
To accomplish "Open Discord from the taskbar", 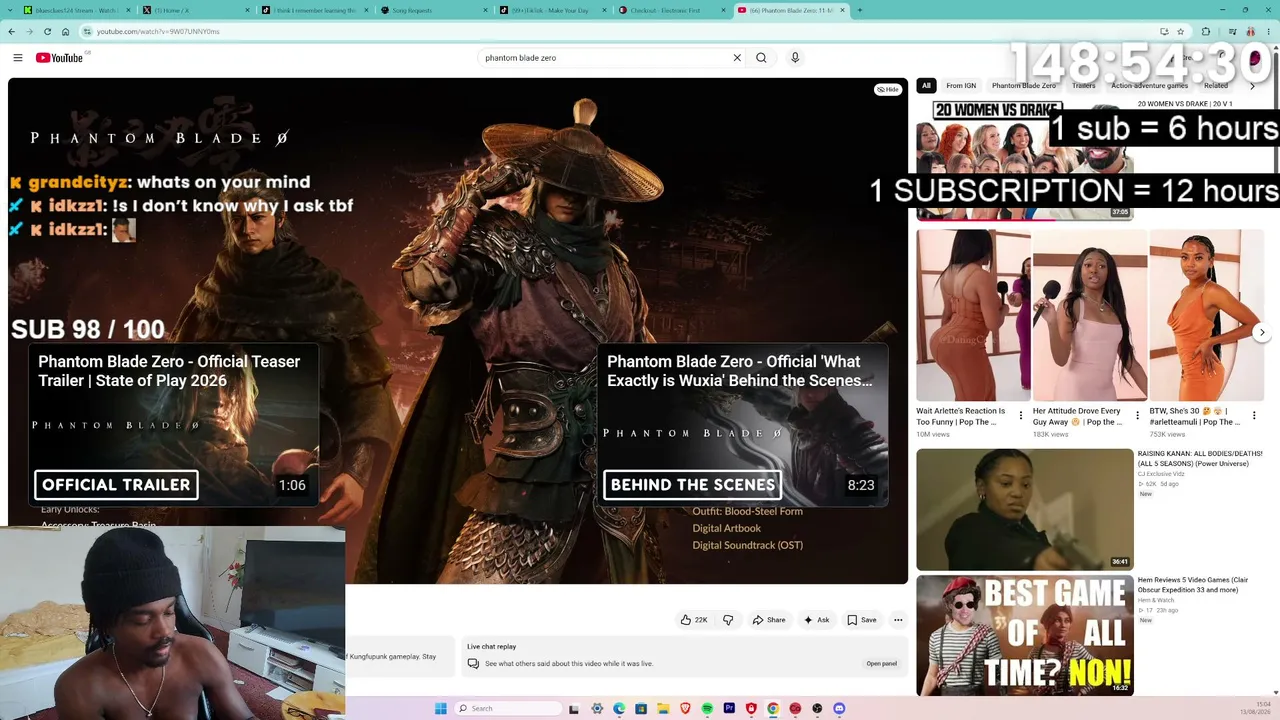I will (x=839, y=708).
